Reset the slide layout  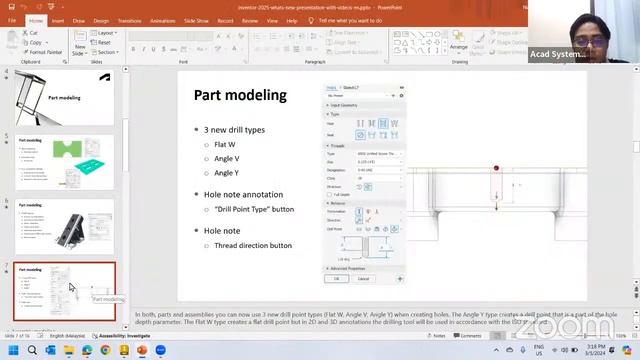point(101,42)
